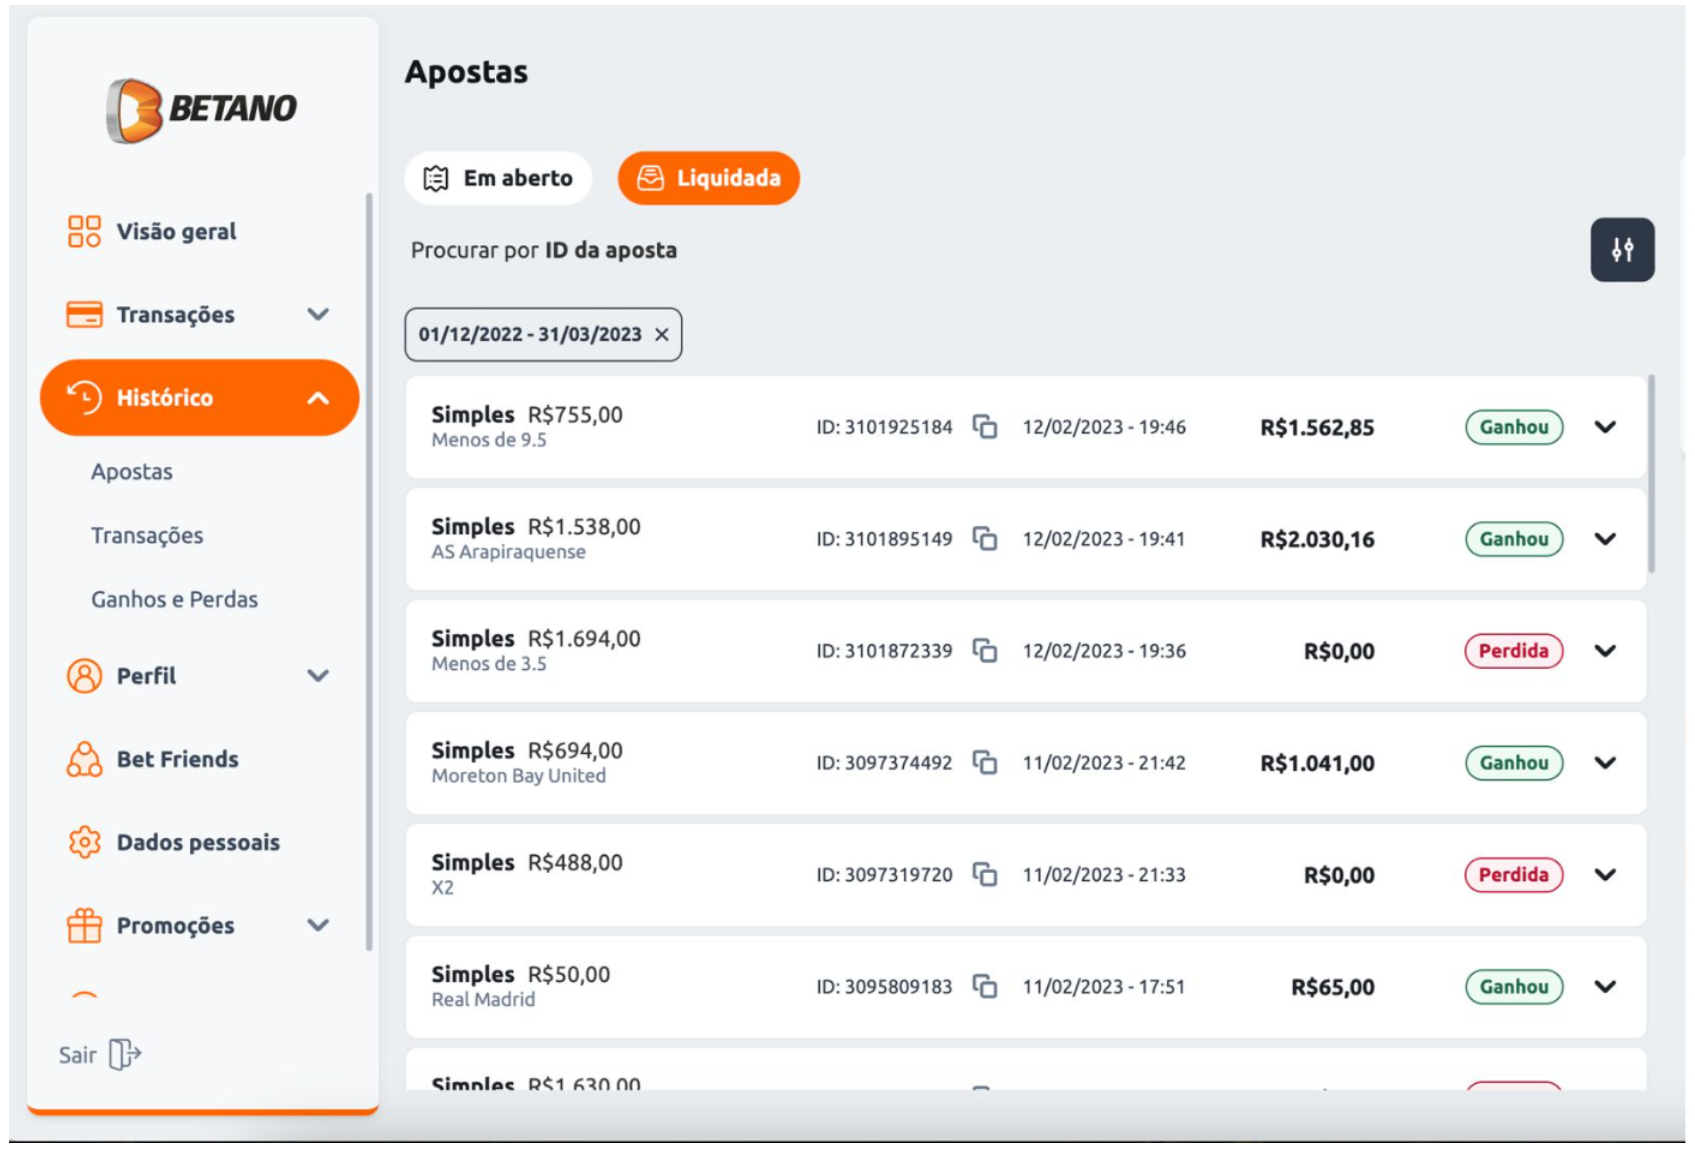
Task: Open Ganhos e Perdas submenu item
Action: 174,599
